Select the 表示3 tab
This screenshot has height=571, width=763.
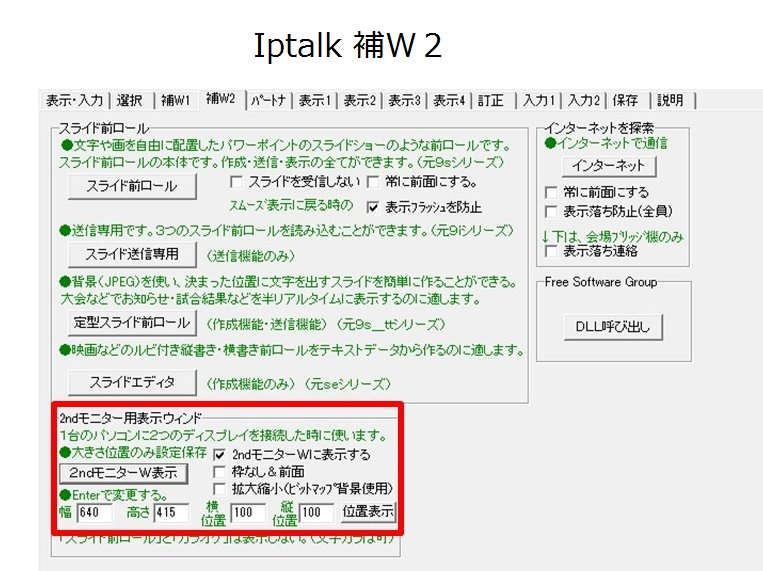pos(404,100)
